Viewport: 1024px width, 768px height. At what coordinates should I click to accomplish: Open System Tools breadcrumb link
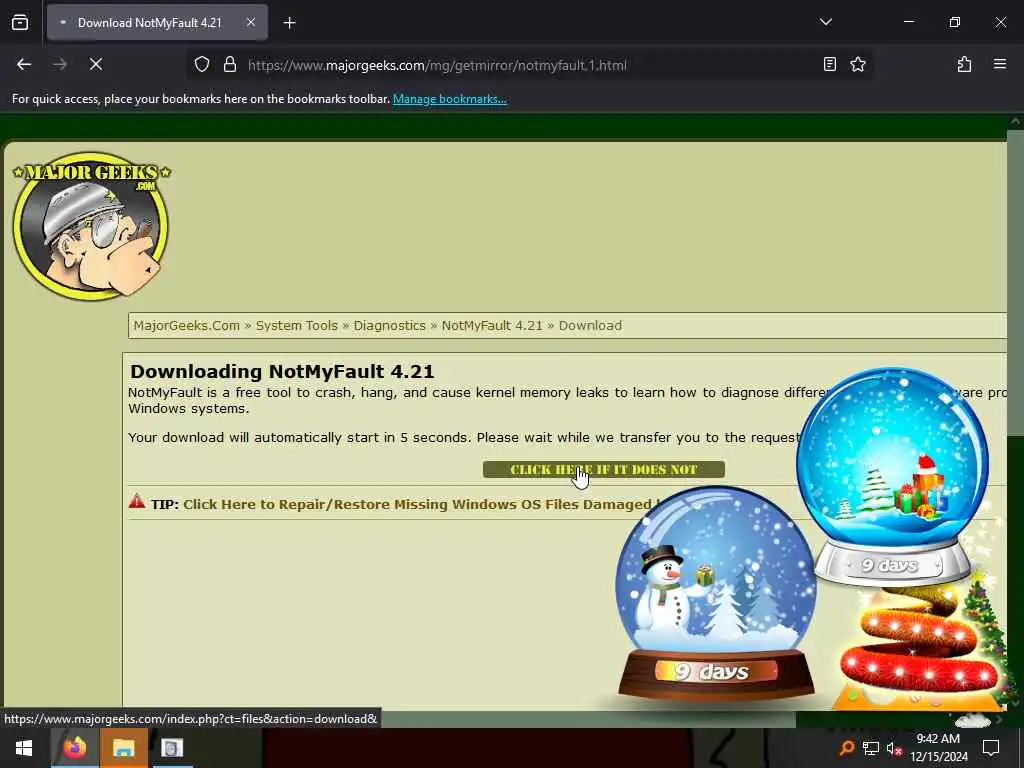tap(296, 325)
